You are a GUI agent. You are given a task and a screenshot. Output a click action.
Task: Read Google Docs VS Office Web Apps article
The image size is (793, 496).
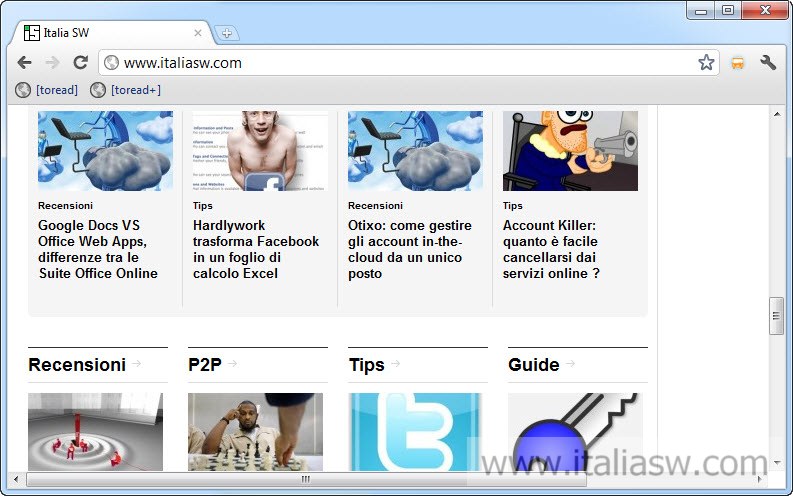pyautogui.click(x=98, y=249)
